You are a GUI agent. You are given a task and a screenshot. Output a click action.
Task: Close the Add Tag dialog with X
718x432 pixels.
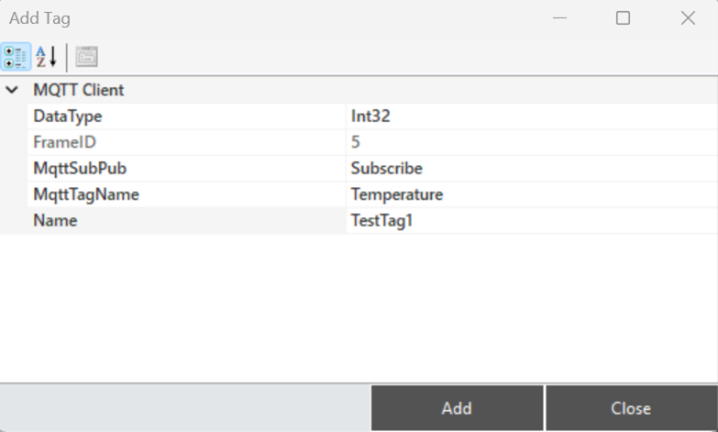coord(688,18)
